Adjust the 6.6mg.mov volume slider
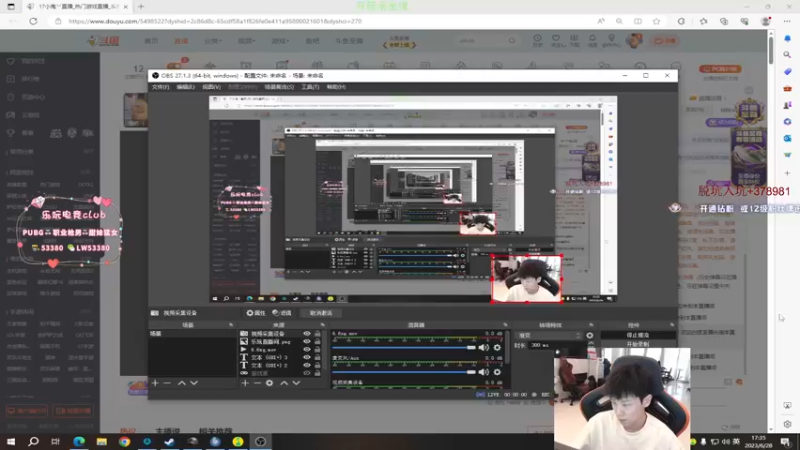This screenshot has height=450, width=800. coord(404,348)
